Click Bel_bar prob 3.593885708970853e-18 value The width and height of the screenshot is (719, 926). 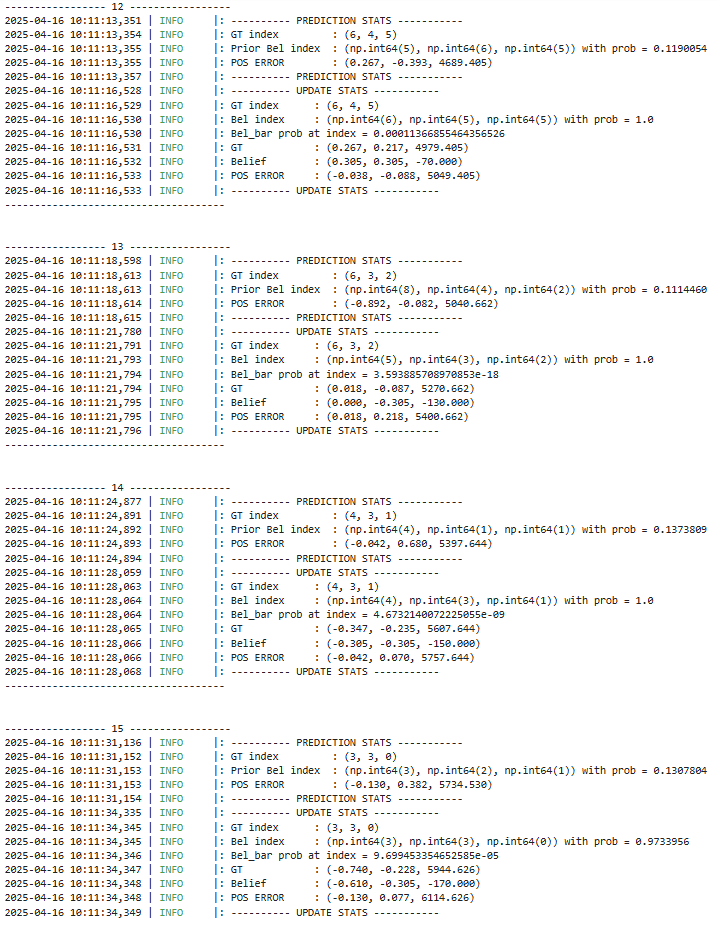click(436, 374)
